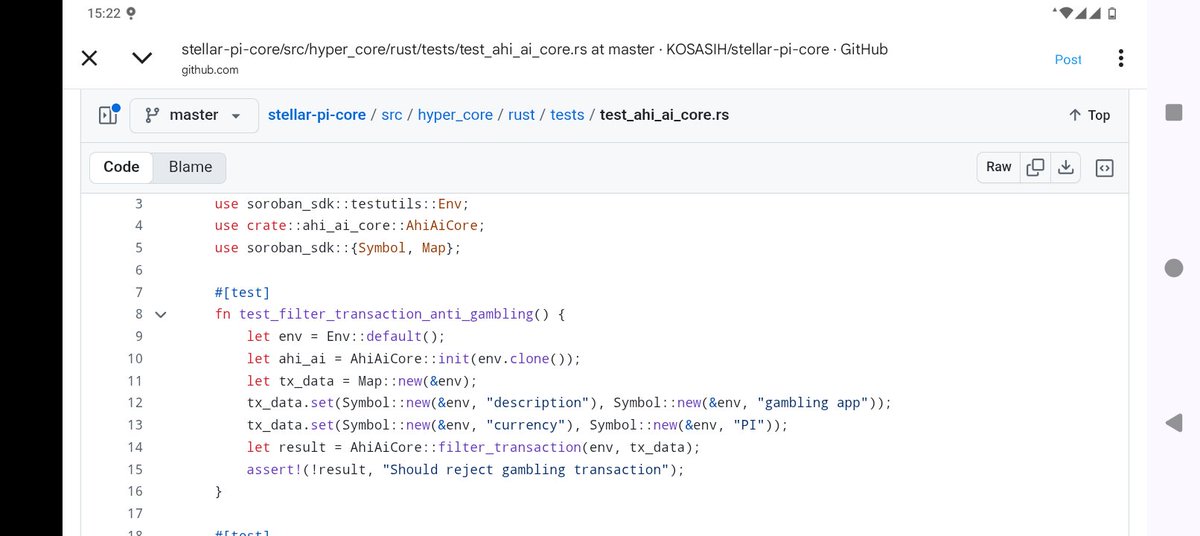Select line number 7
1200x536 pixels.
coord(138,292)
